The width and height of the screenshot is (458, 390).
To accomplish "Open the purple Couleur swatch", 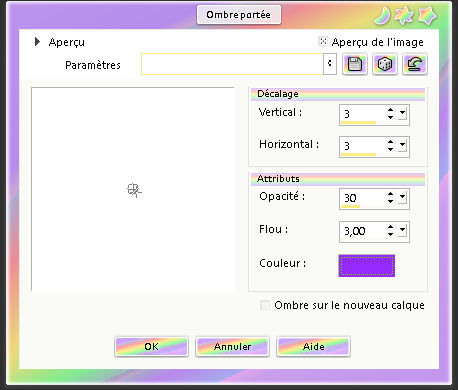I will click(367, 266).
